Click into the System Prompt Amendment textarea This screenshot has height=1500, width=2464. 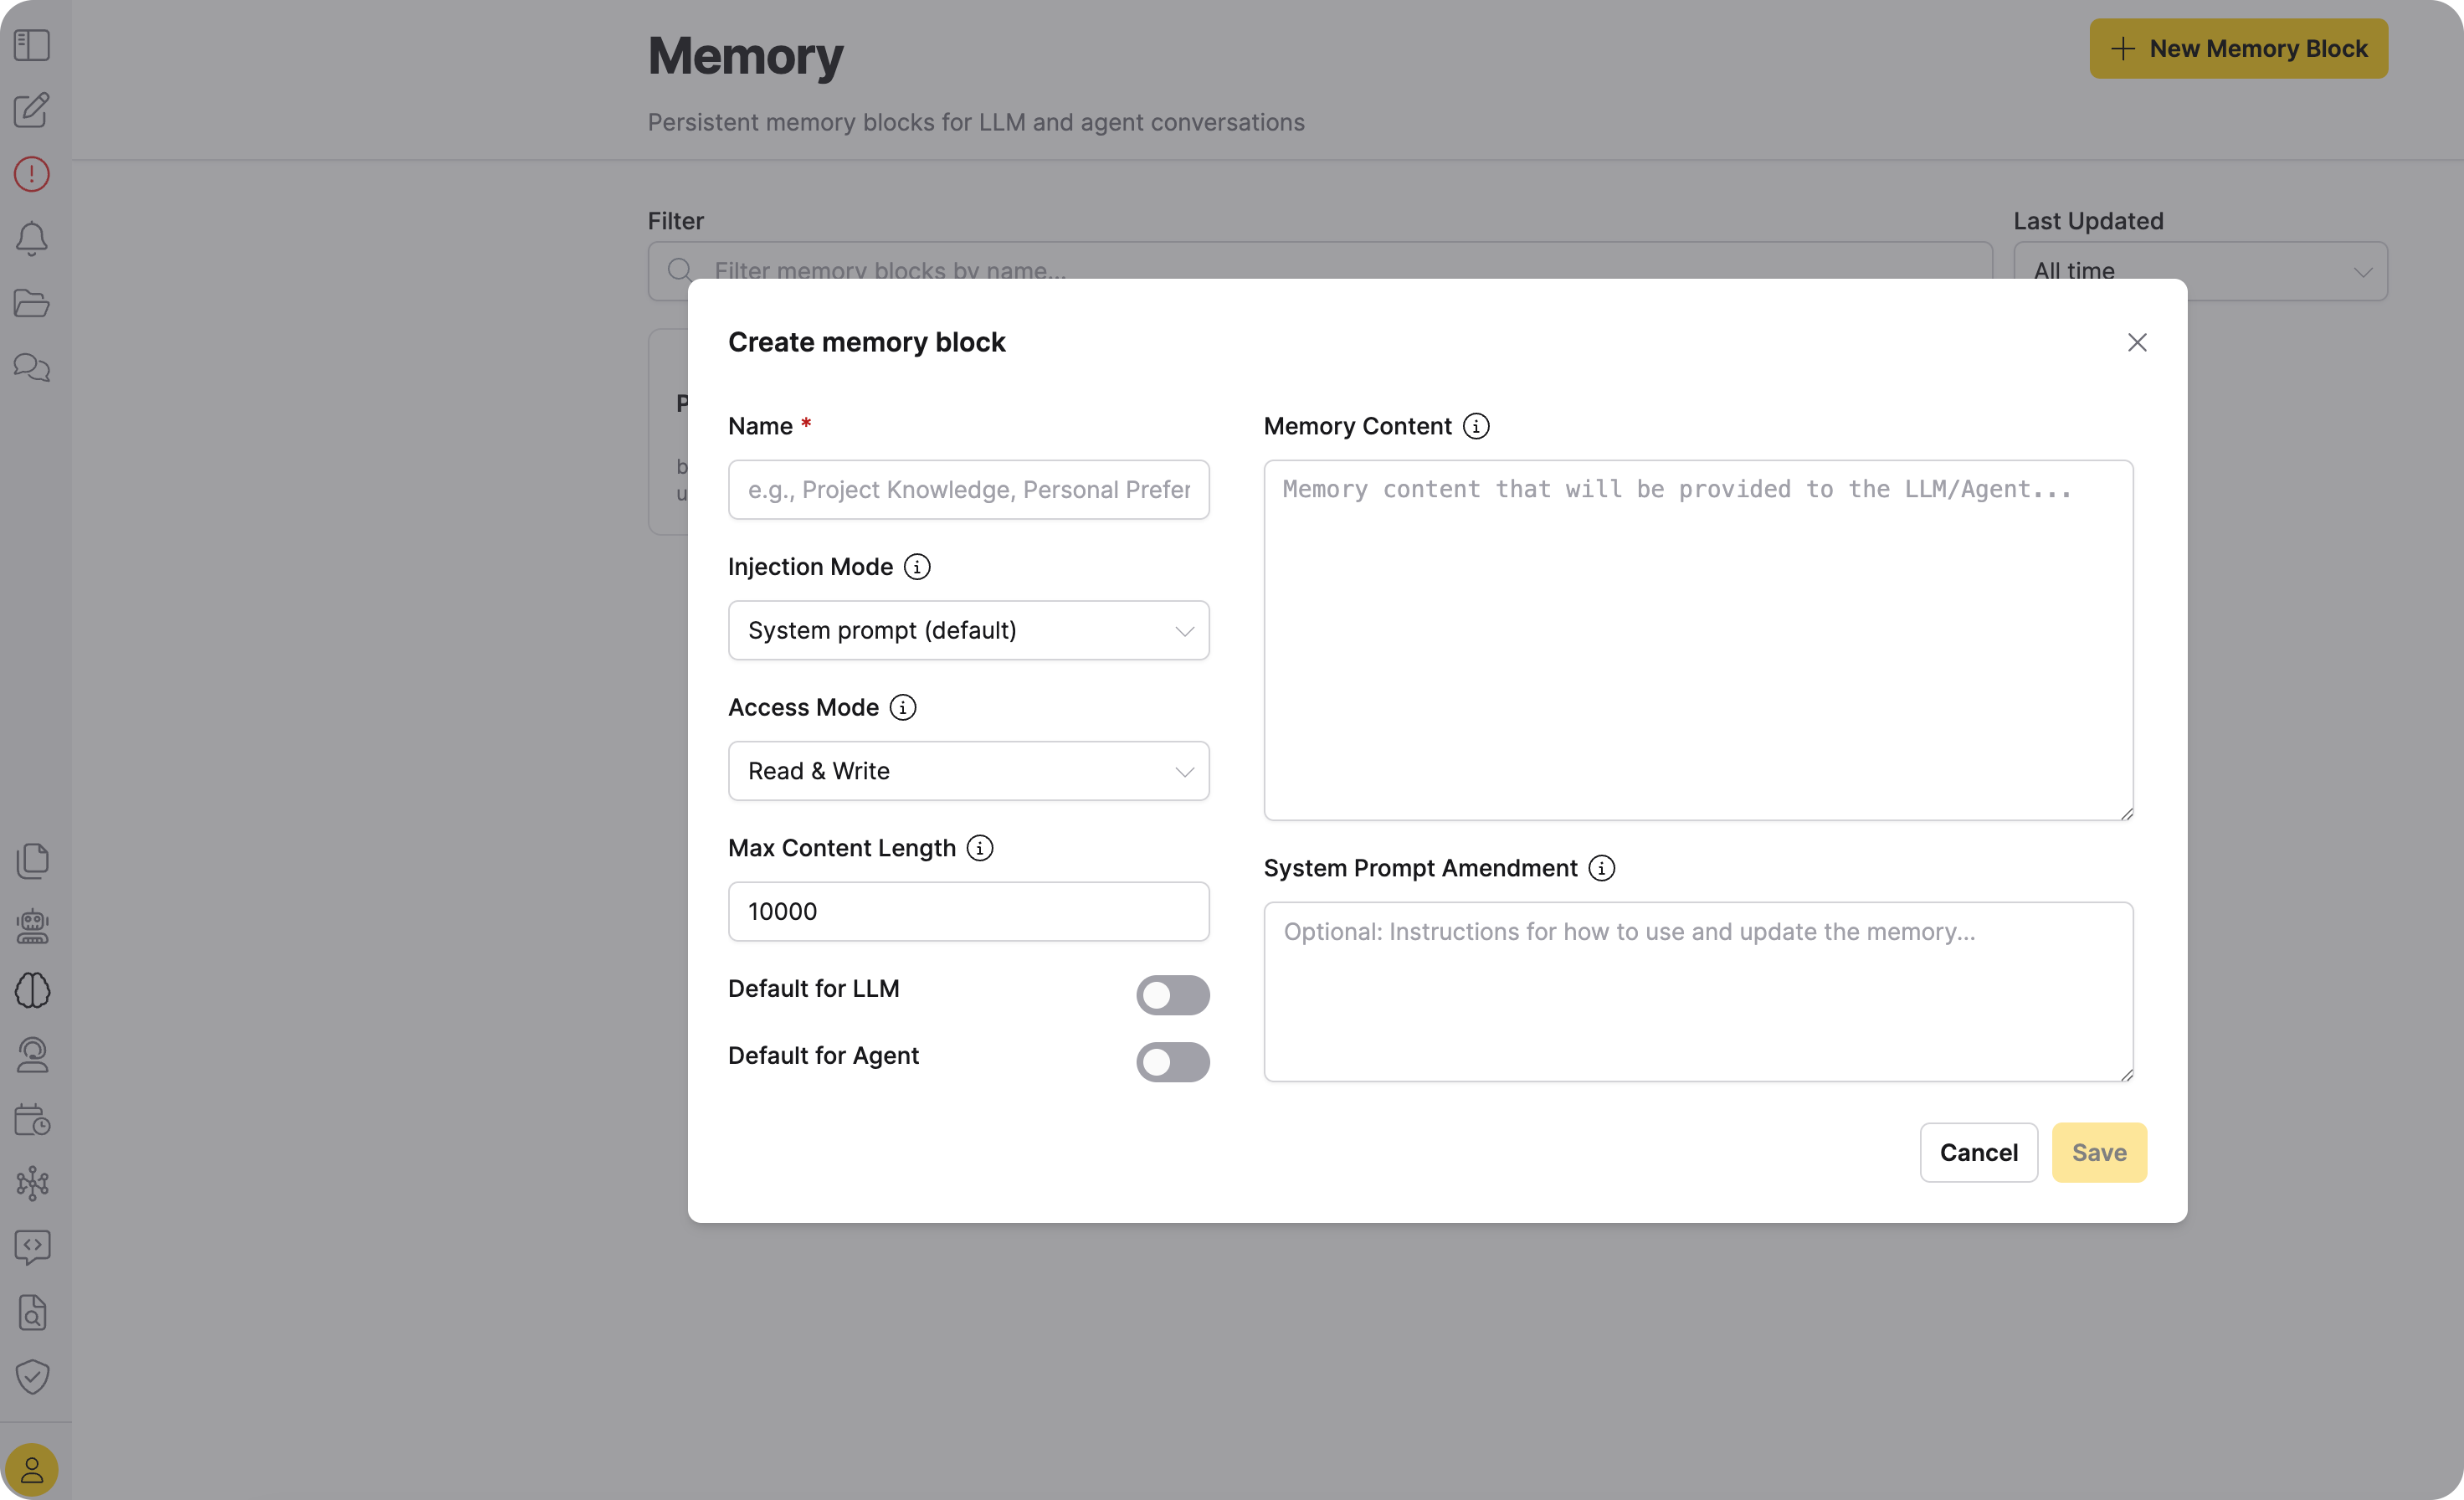(1698, 992)
